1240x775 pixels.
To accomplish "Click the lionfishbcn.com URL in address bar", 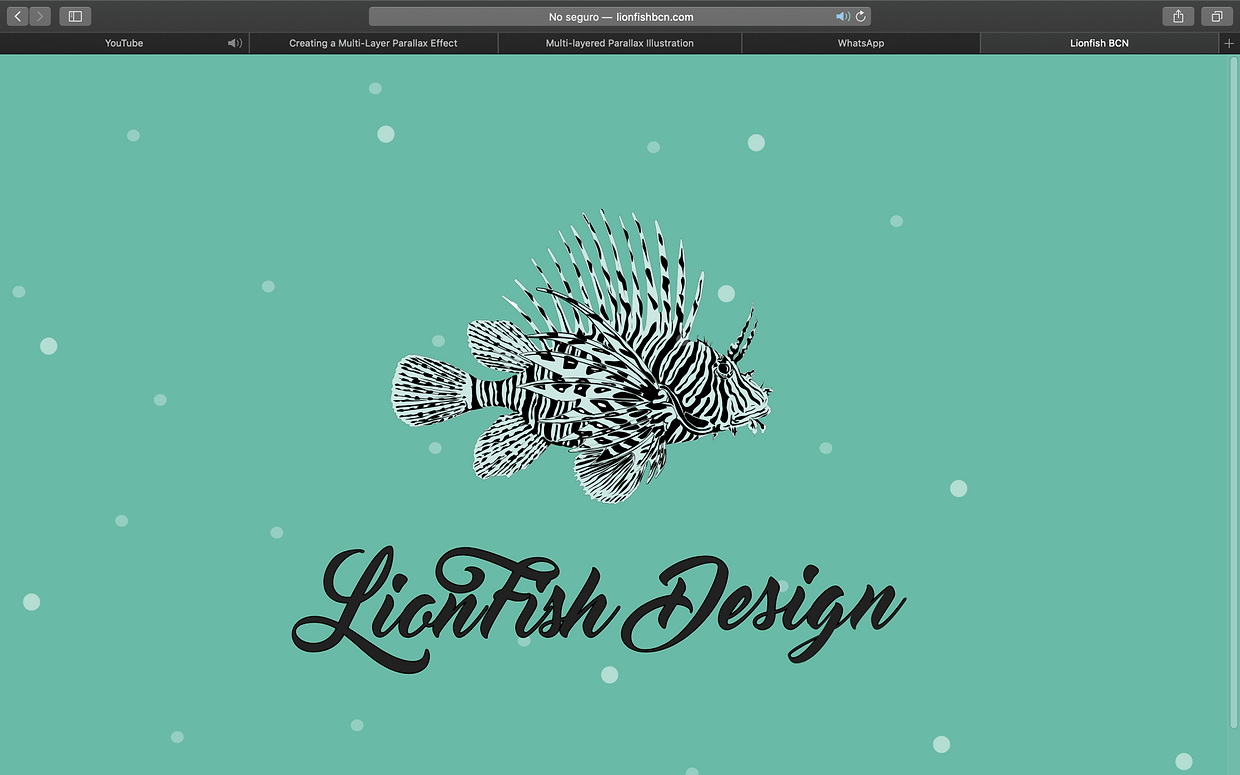I will (x=655, y=17).
